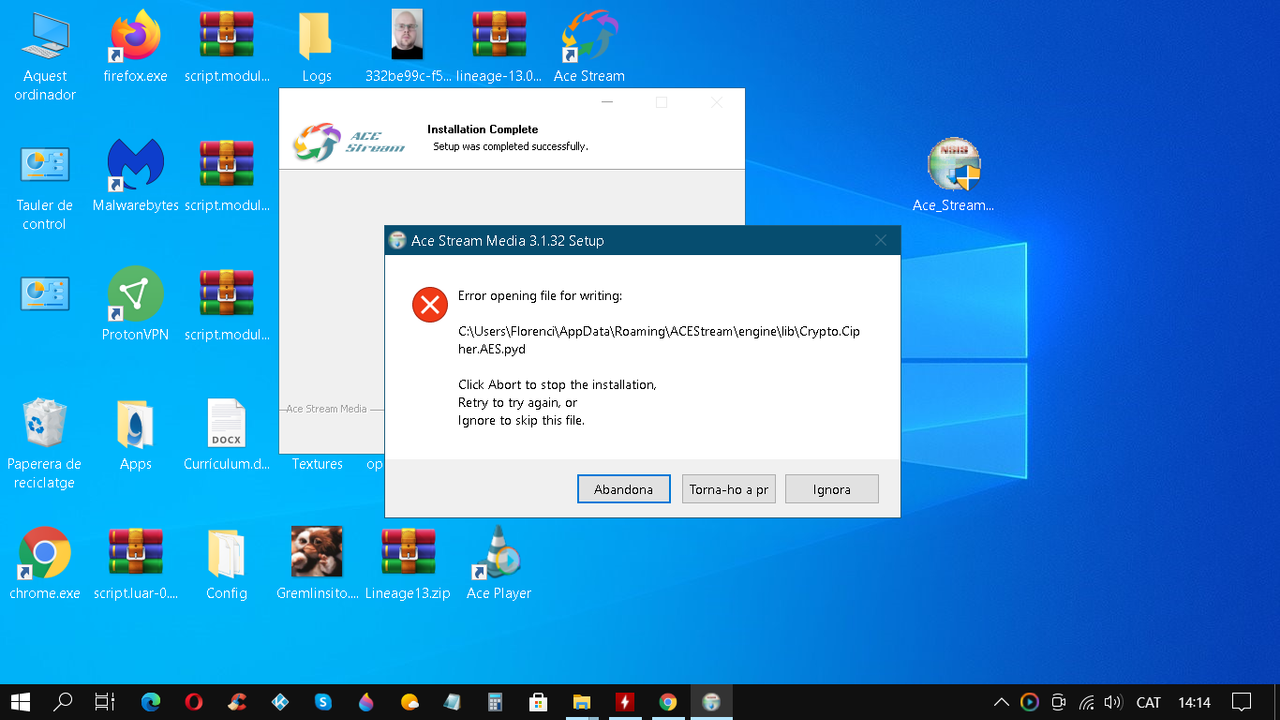Screen dimensions: 1280x720
Task: Select the 332be99c-f5... image file on the desktop
Action: 408,47
